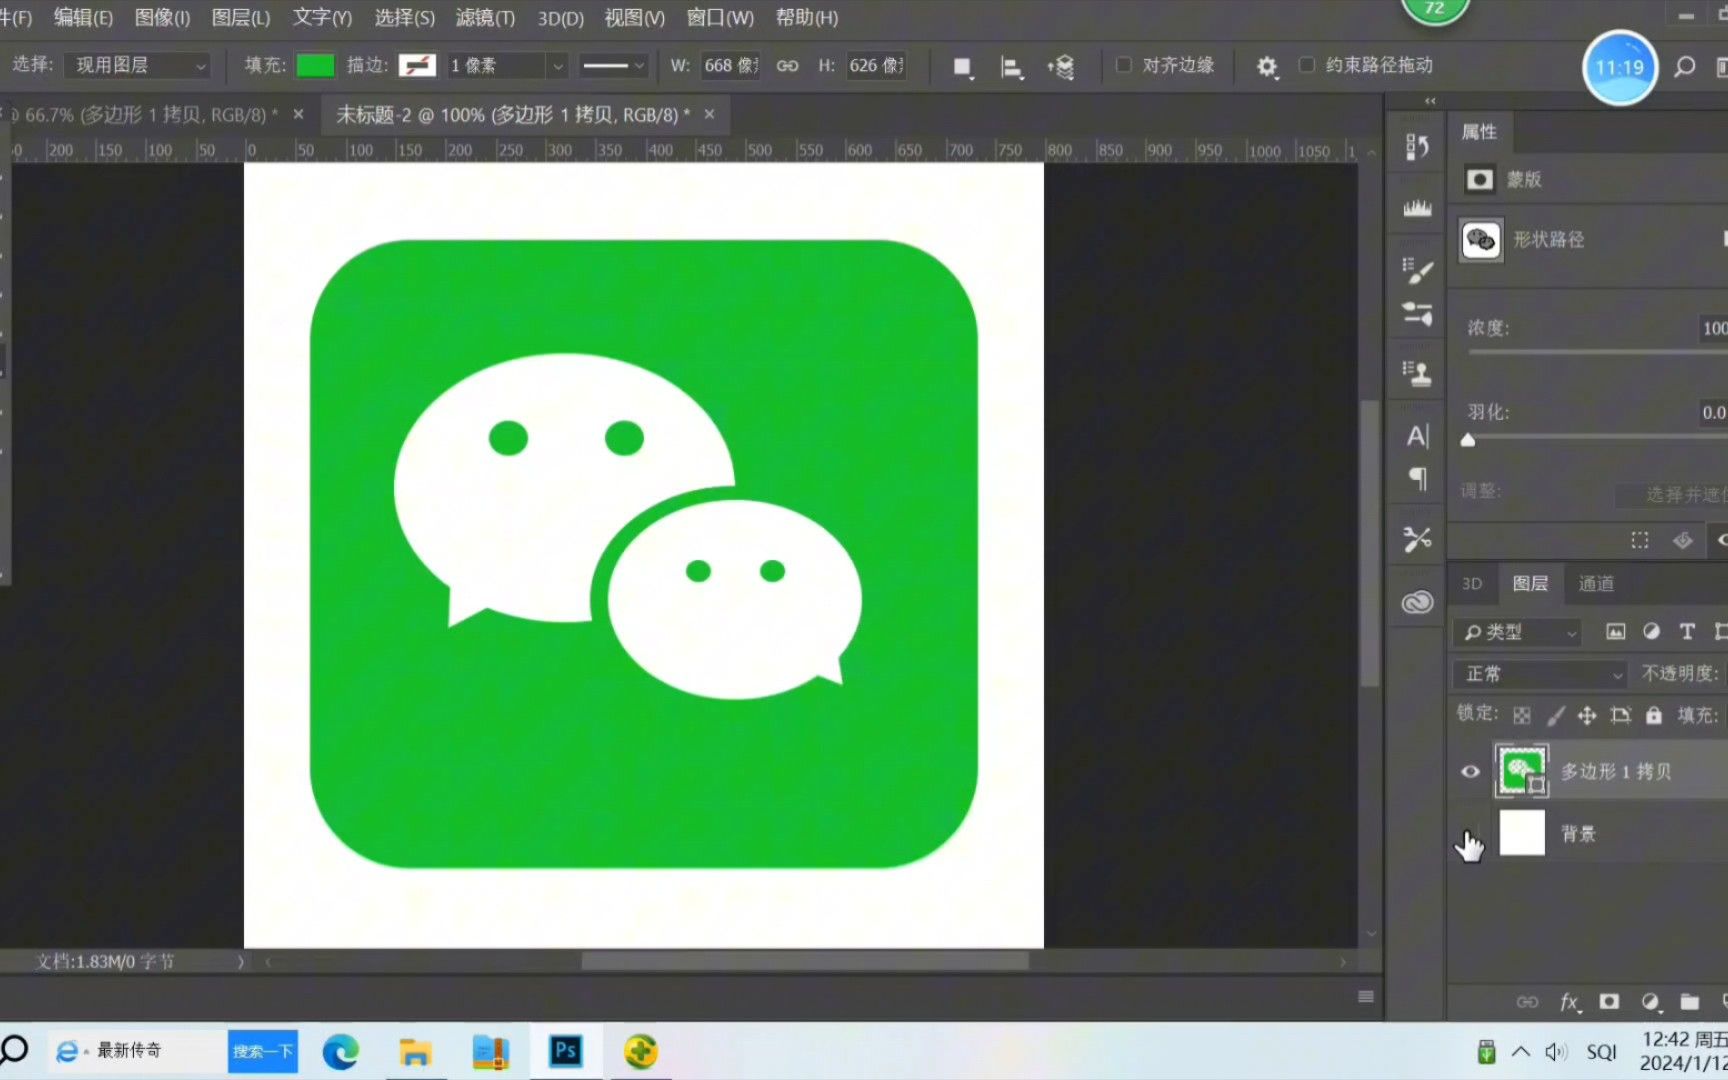Viewport: 1728px width, 1080px height.
Task: Click the height H input field
Action: point(876,66)
